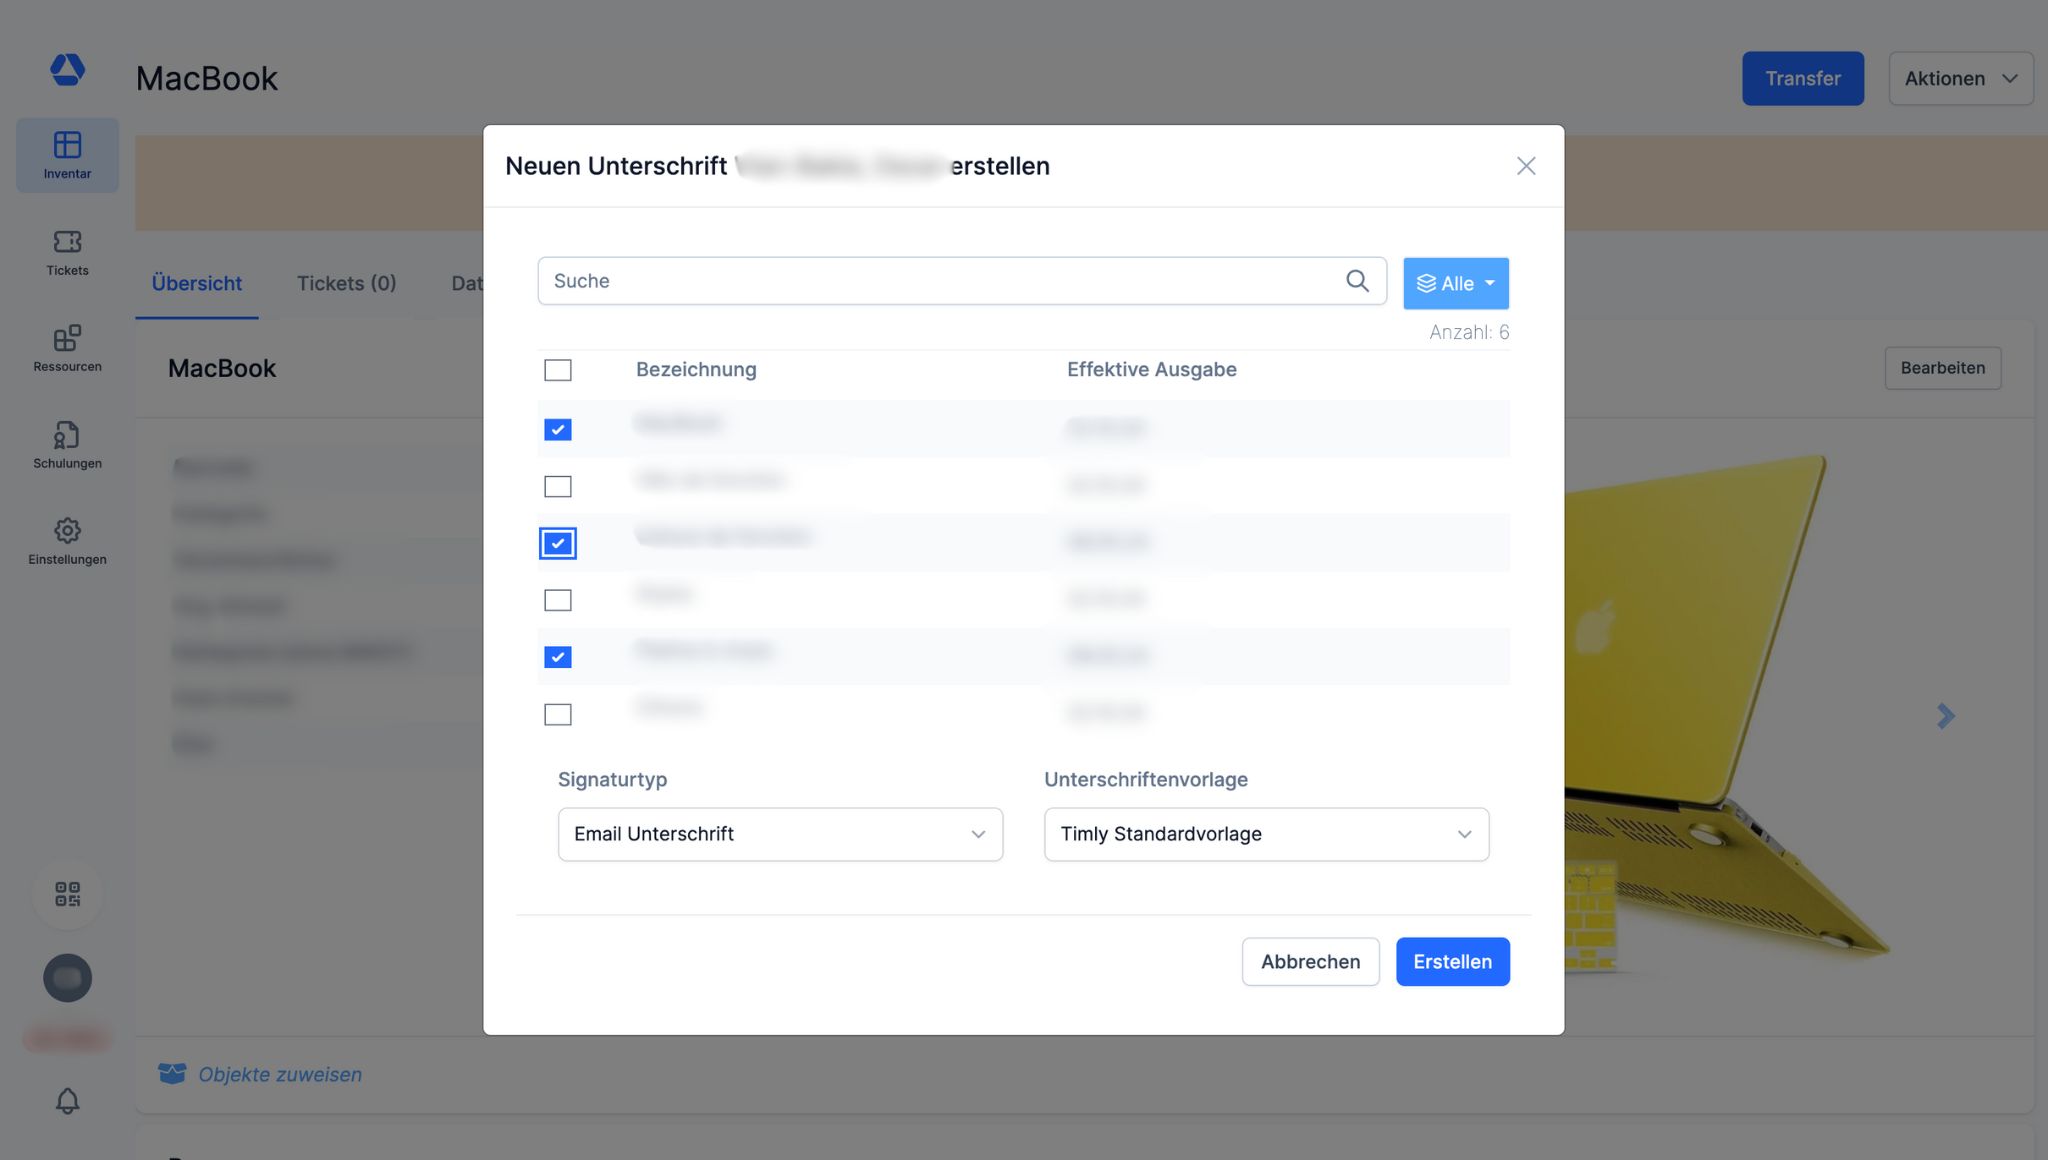Click the QR code scanner icon
Viewport: 2048px width, 1160px height.
pos(67,894)
